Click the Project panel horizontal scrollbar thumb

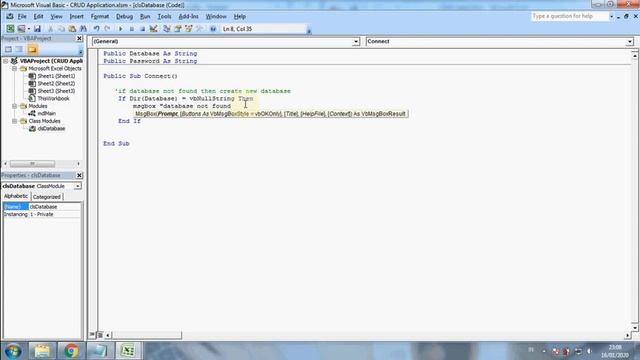(32, 164)
